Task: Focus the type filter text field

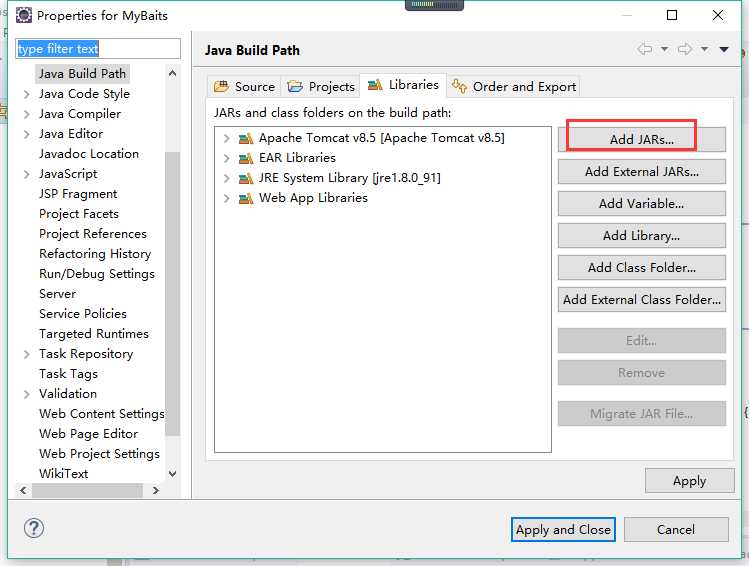Action: point(98,49)
